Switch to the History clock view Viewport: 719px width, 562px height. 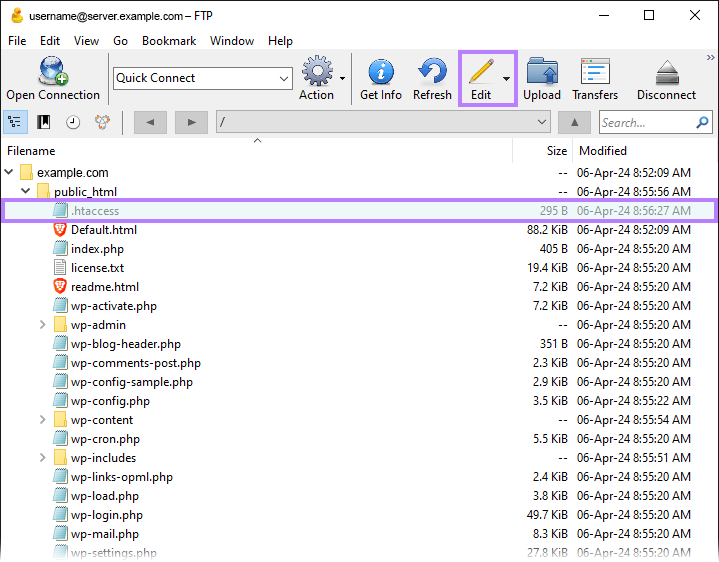coord(73,122)
